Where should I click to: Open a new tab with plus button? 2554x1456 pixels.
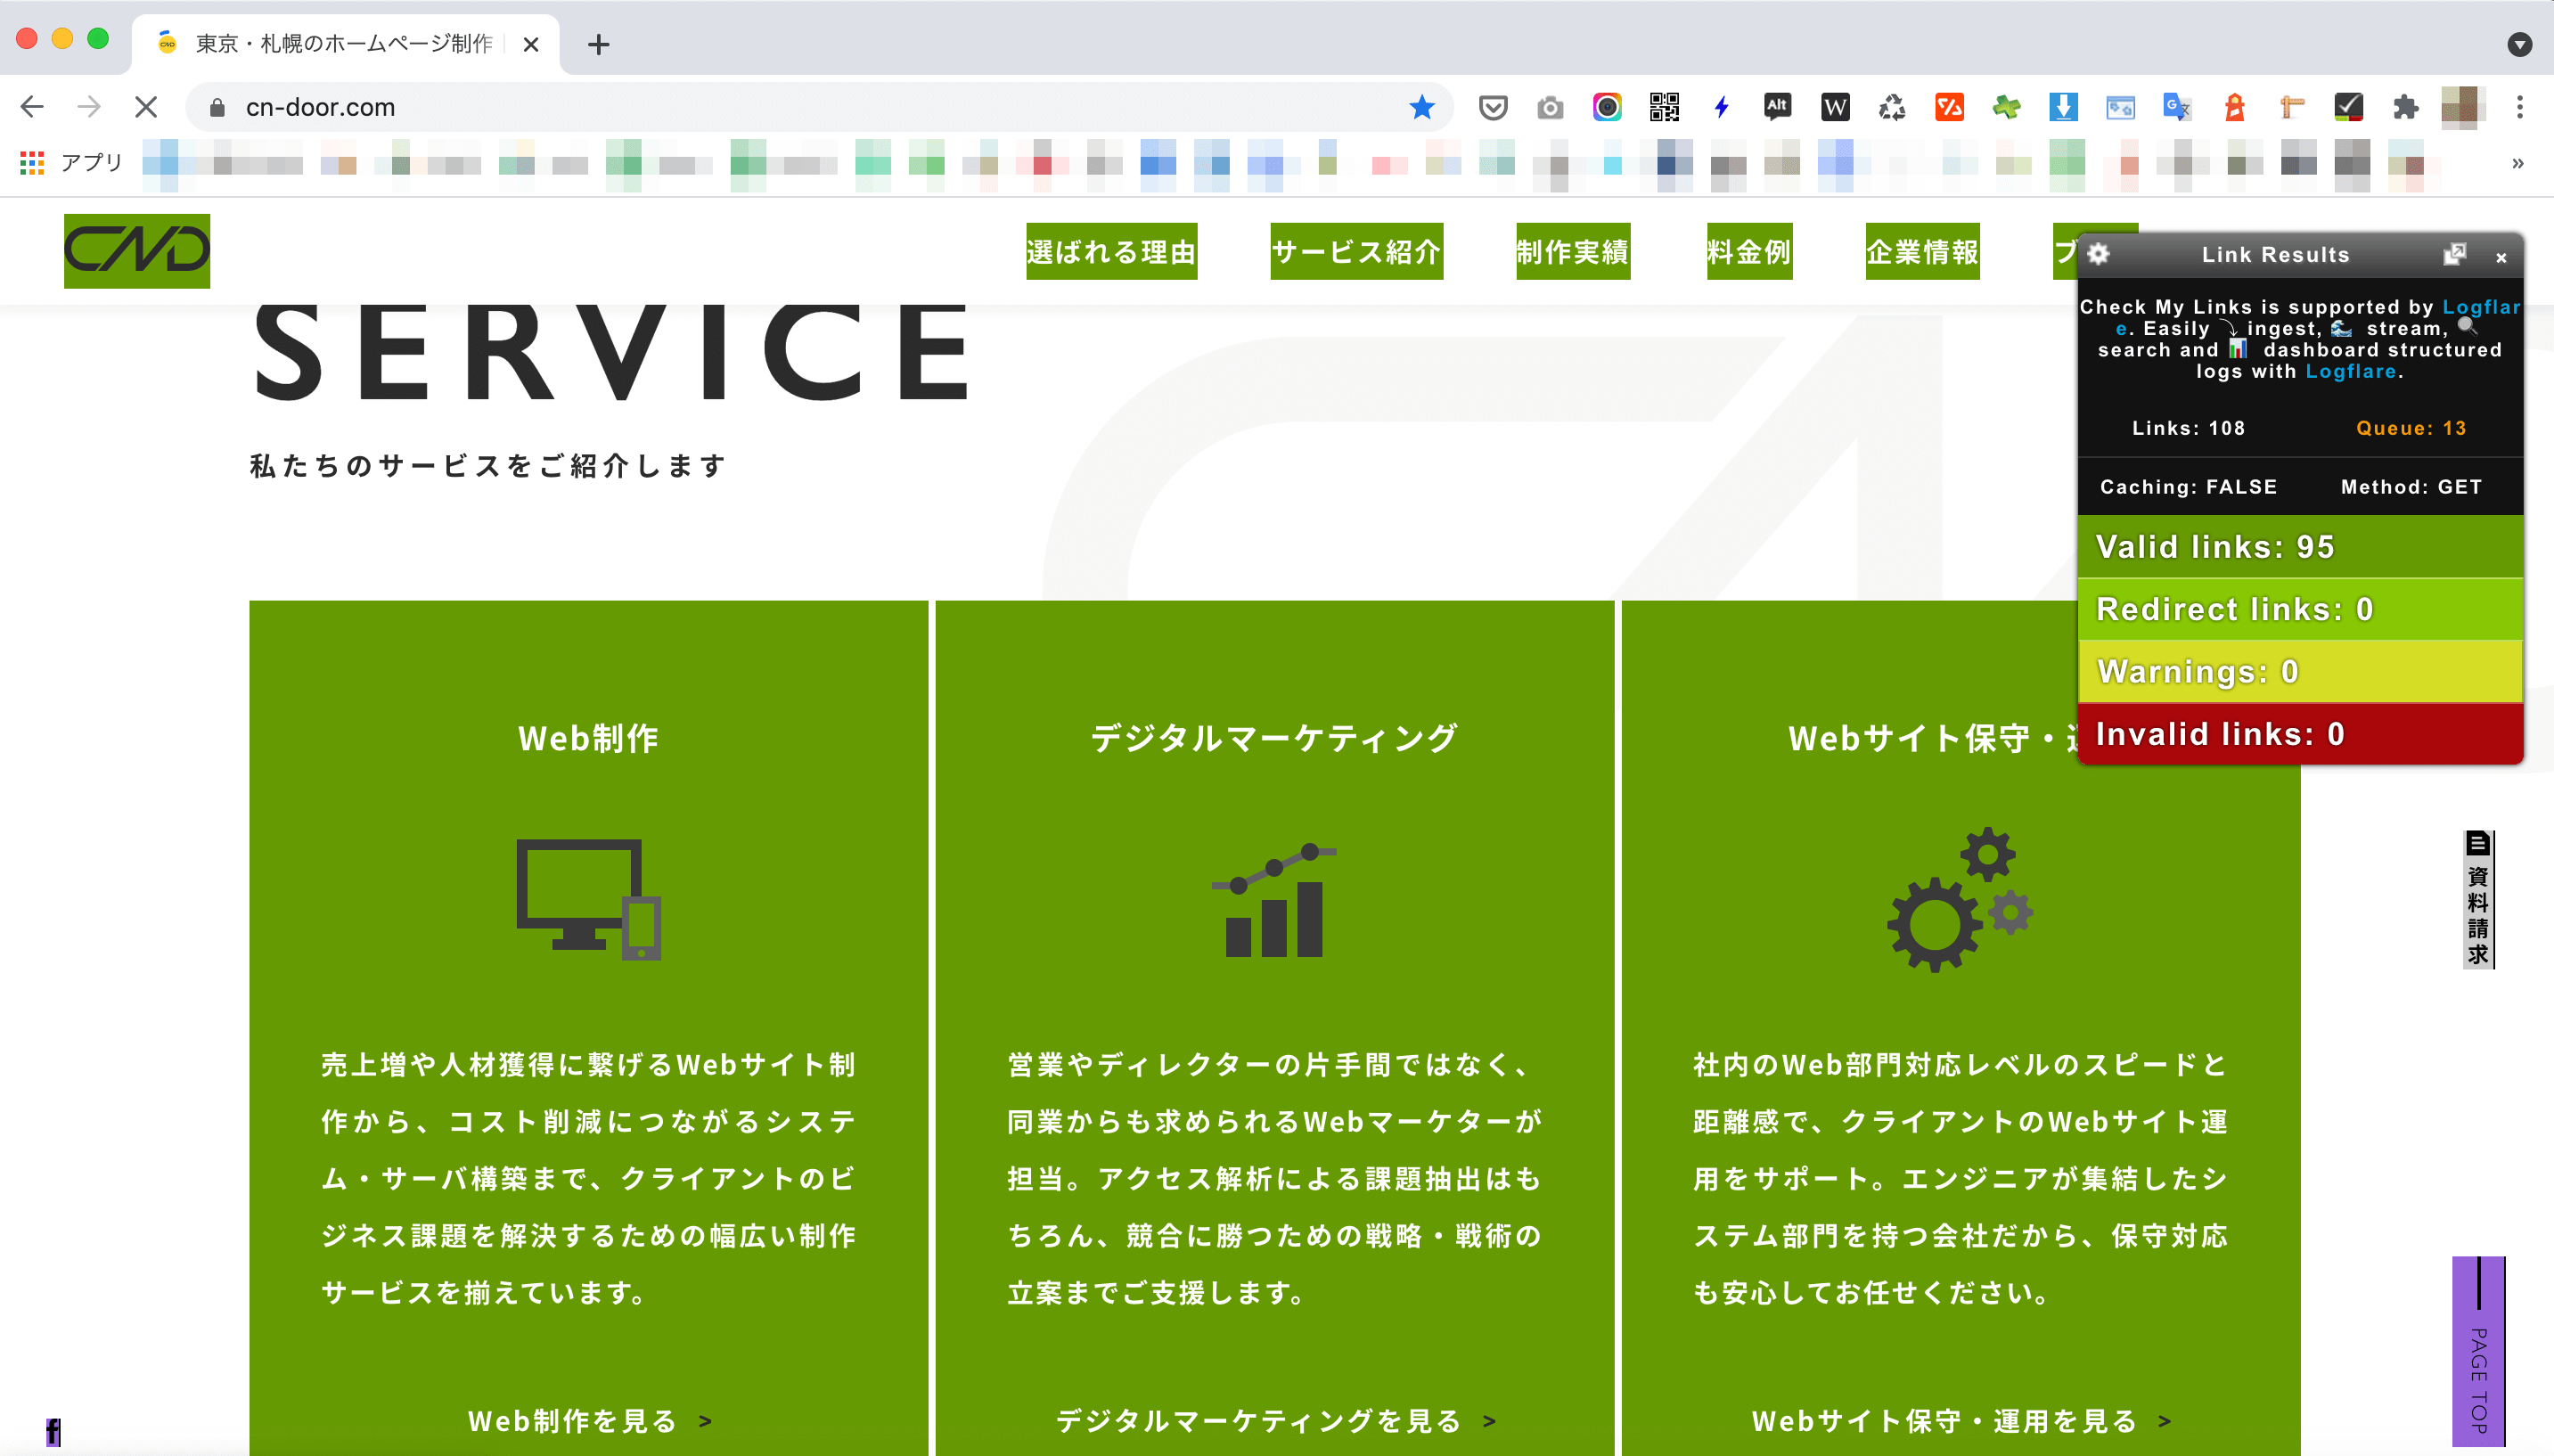pyautogui.click(x=598, y=44)
